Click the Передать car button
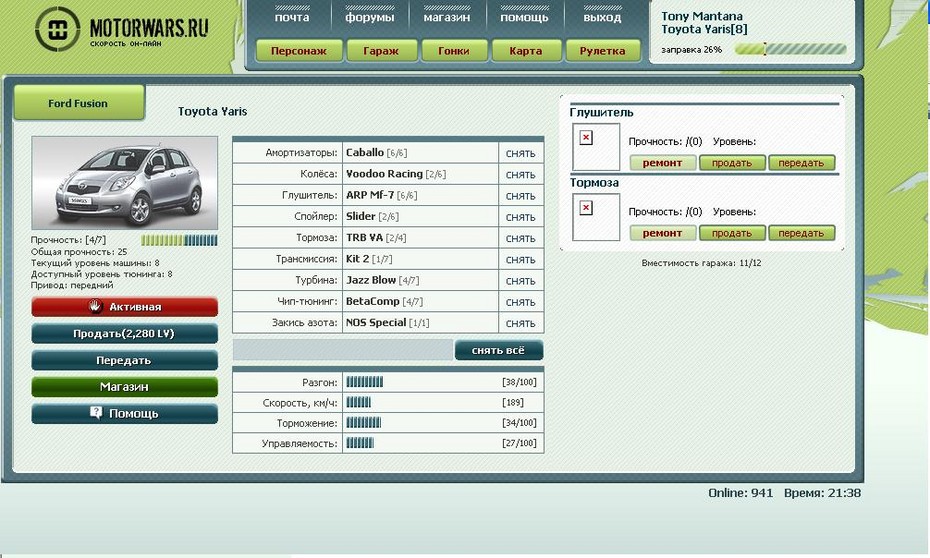Viewport: 930px width, 558px height. (125, 360)
